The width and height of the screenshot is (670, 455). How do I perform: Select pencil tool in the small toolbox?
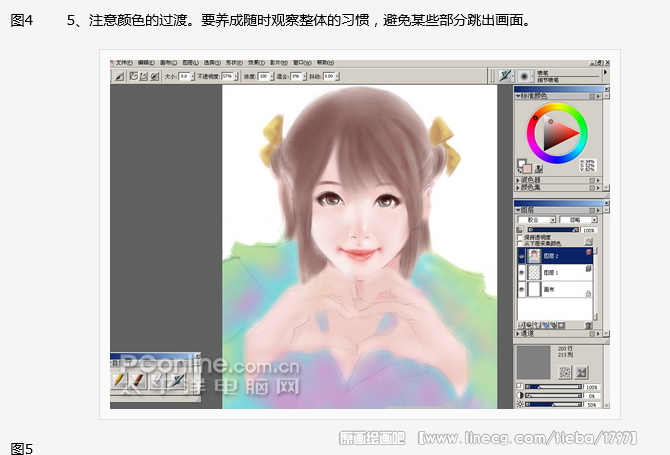click(x=119, y=380)
